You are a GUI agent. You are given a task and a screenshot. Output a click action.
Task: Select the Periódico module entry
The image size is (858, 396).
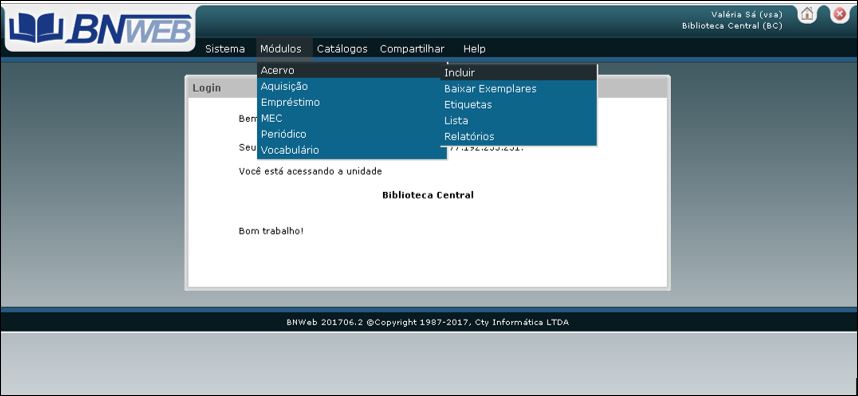pyautogui.click(x=351, y=134)
